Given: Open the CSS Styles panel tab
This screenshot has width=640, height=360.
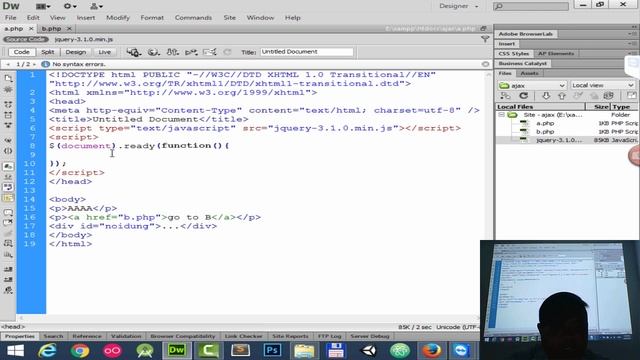Looking at the screenshot, I should pos(513,53).
